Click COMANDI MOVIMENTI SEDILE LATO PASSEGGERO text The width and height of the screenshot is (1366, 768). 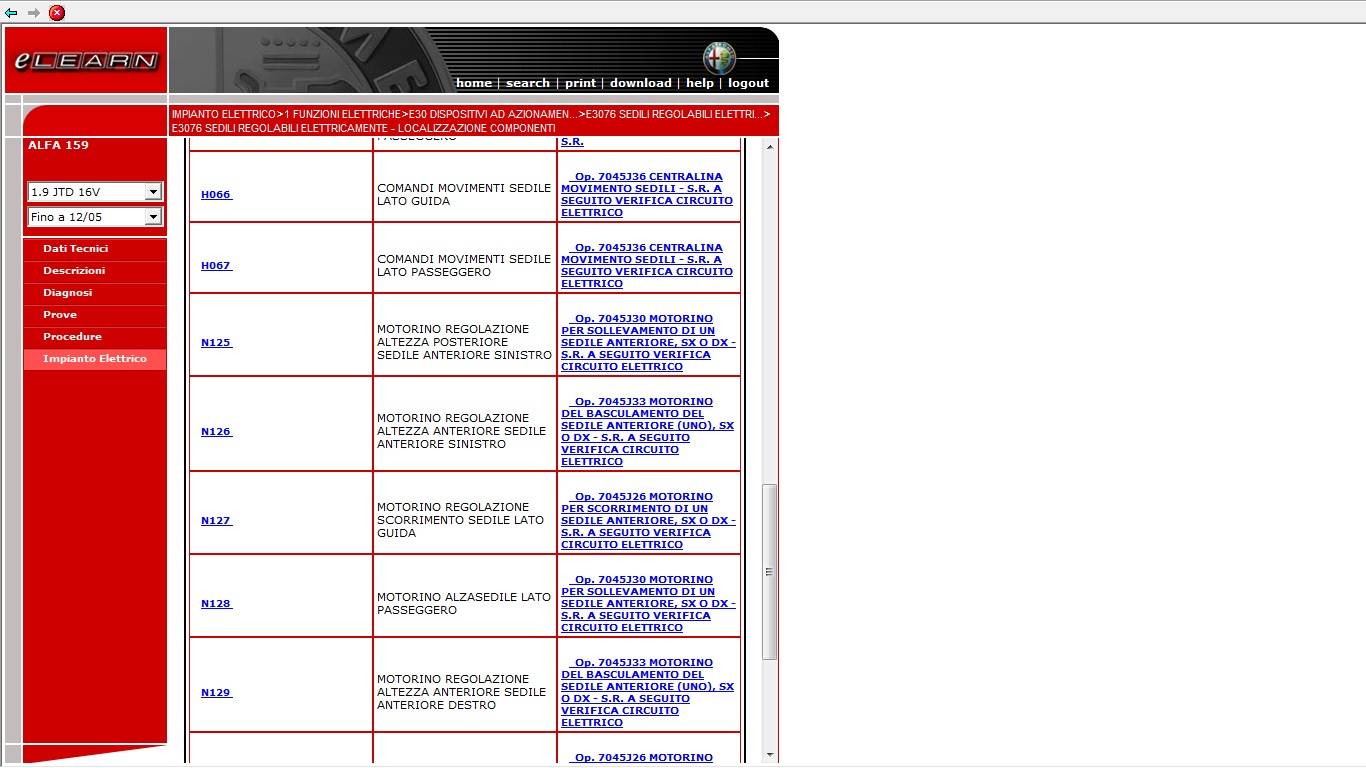pos(464,265)
